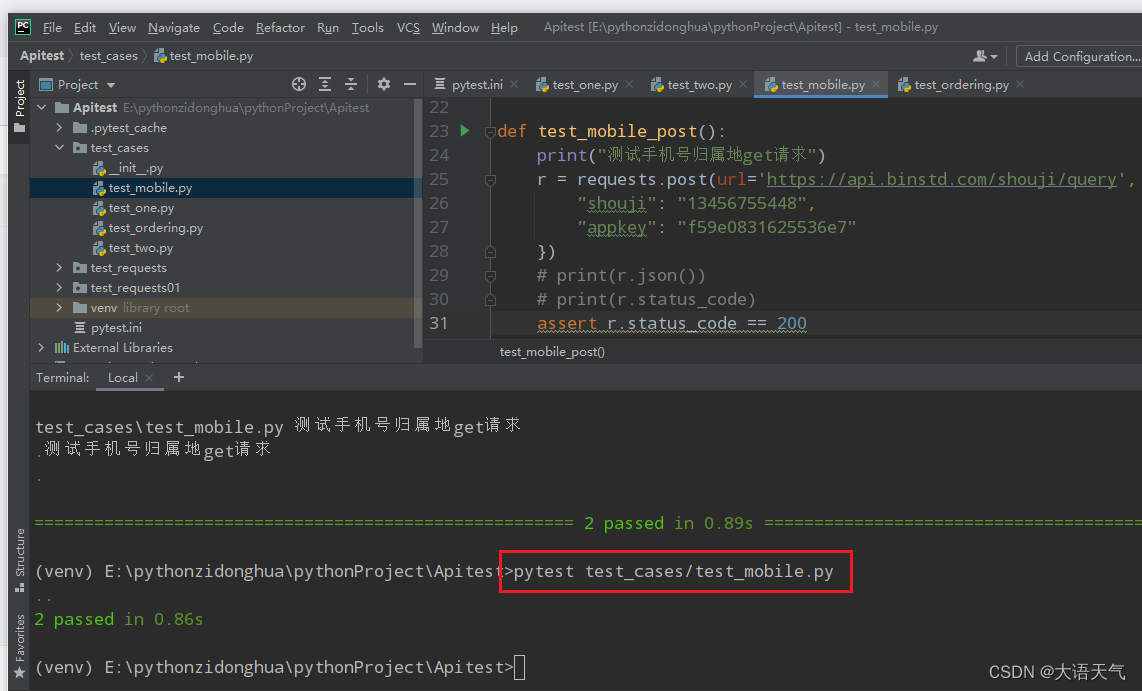Select __init__.py in project tree
The image size is (1142, 691).
pyautogui.click(x=135, y=168)
